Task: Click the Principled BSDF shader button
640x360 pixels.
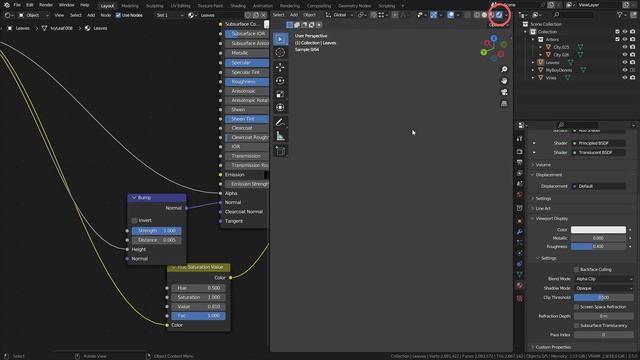Action: (x=598, y=143)
